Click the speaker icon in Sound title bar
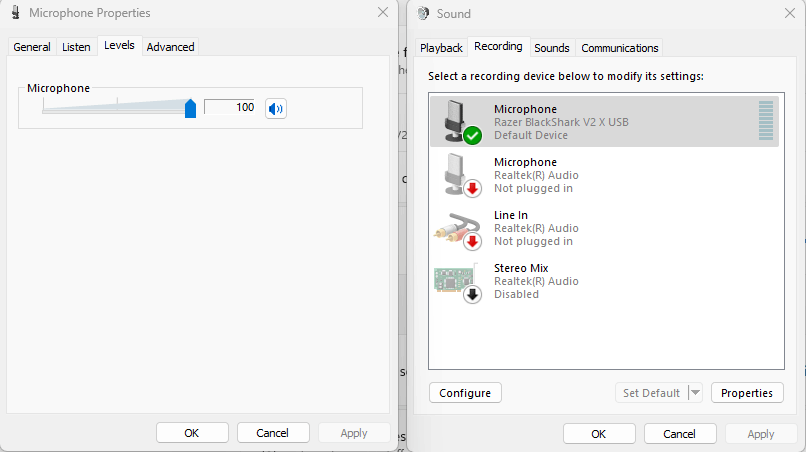The height and width of the screenshot is (452, 806). (x=423, y=13)
